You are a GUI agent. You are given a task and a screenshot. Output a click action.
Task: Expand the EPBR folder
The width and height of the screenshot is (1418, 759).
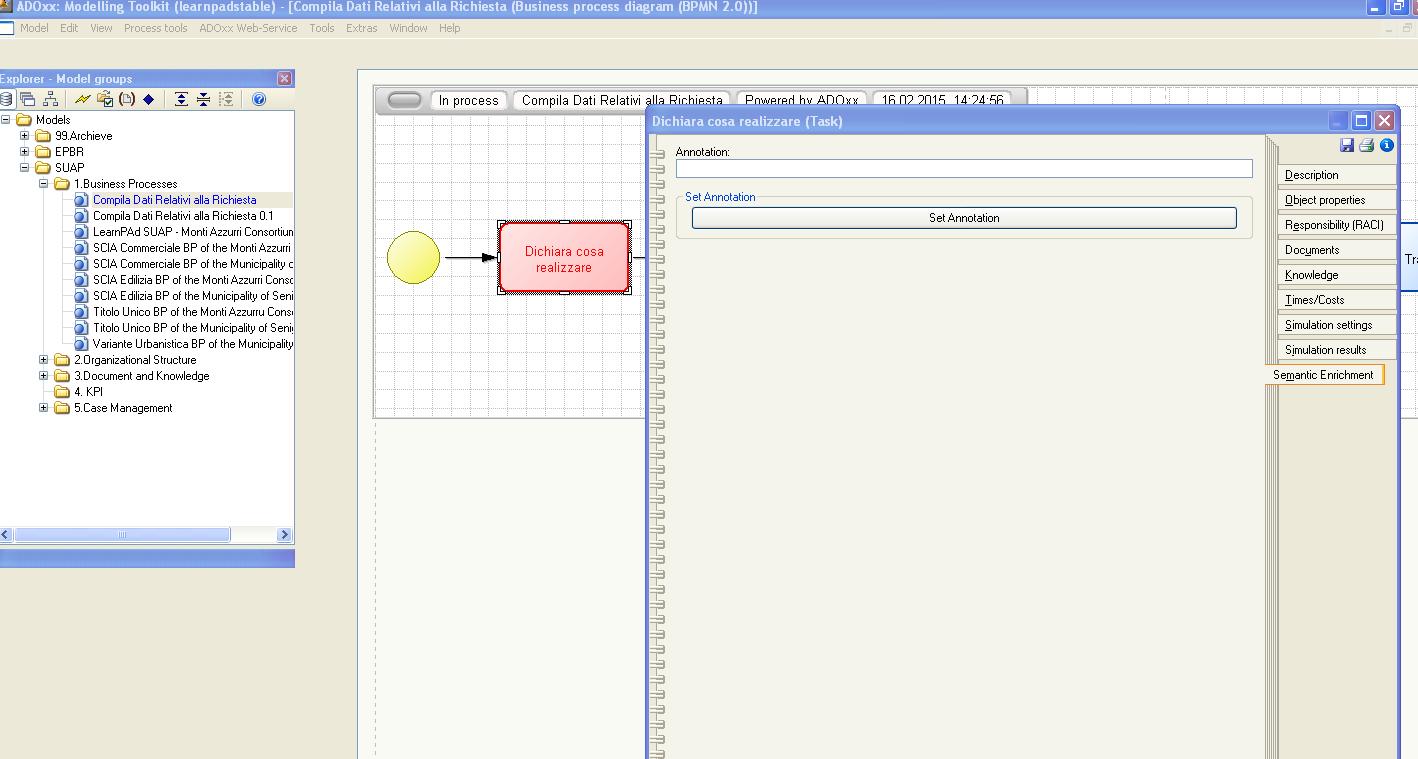click(x=25, y=152)
